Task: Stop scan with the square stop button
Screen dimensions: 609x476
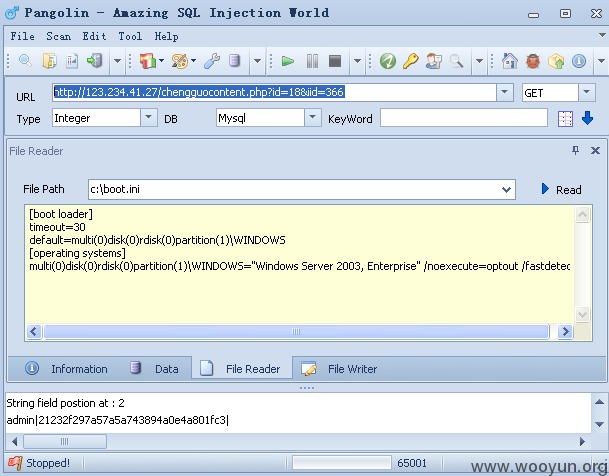Action: coord(335,61)
